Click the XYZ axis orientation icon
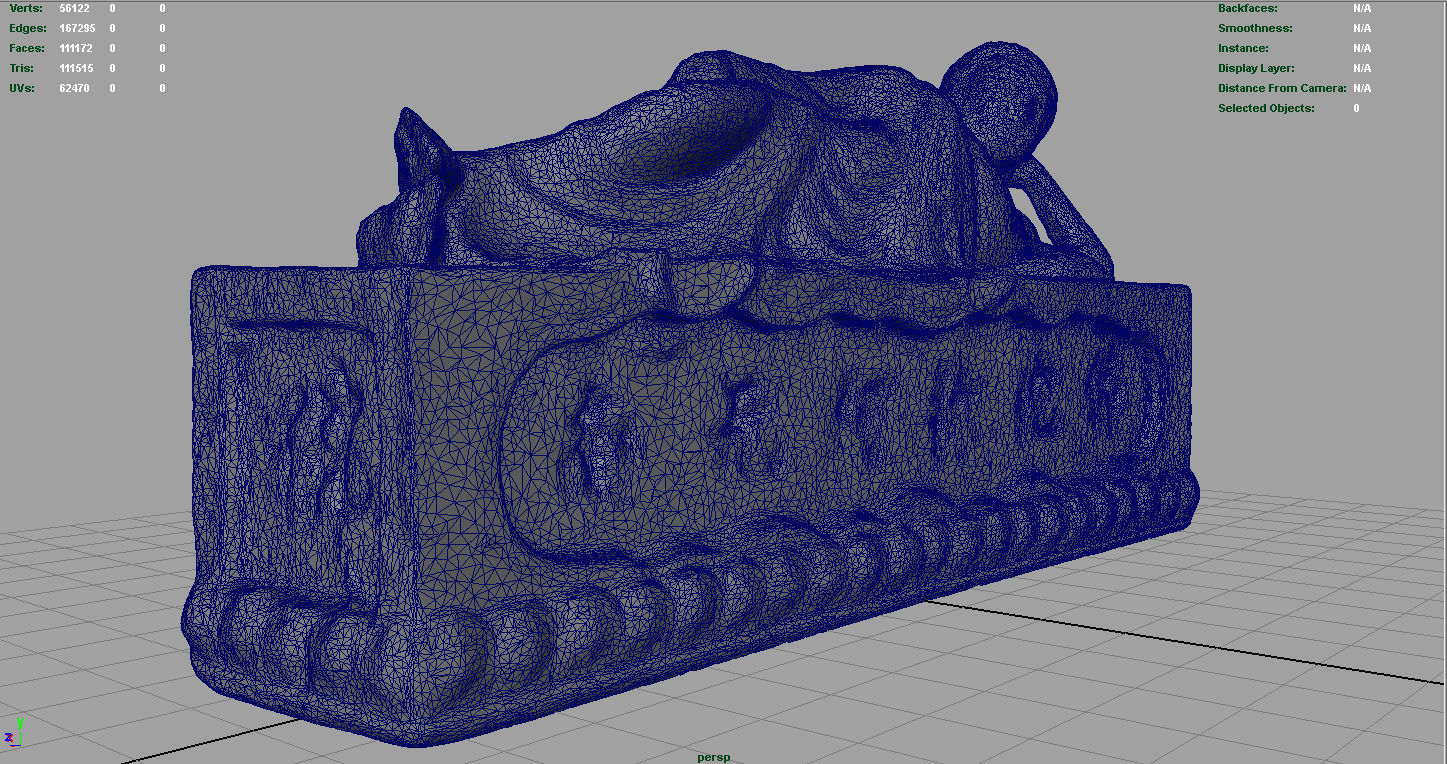This screenshot has height=764, width=1447. (x=14, y=732)
